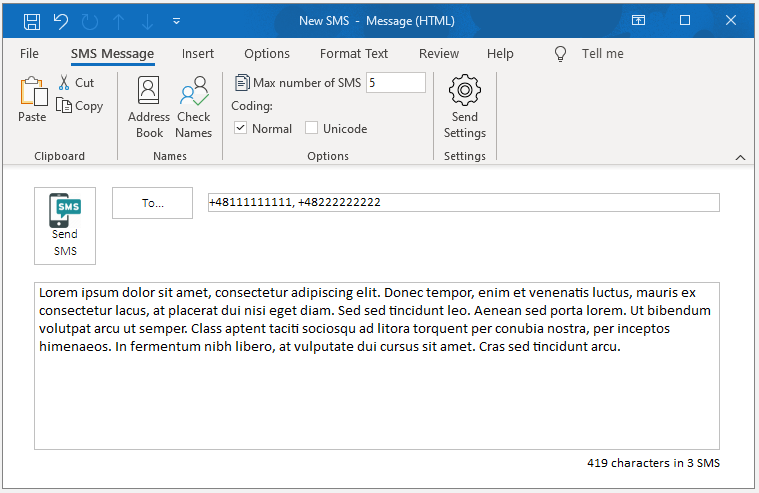Enable Unicode coding checkbox
Viewport: 759px width, 493px height.
pos(311,128)
